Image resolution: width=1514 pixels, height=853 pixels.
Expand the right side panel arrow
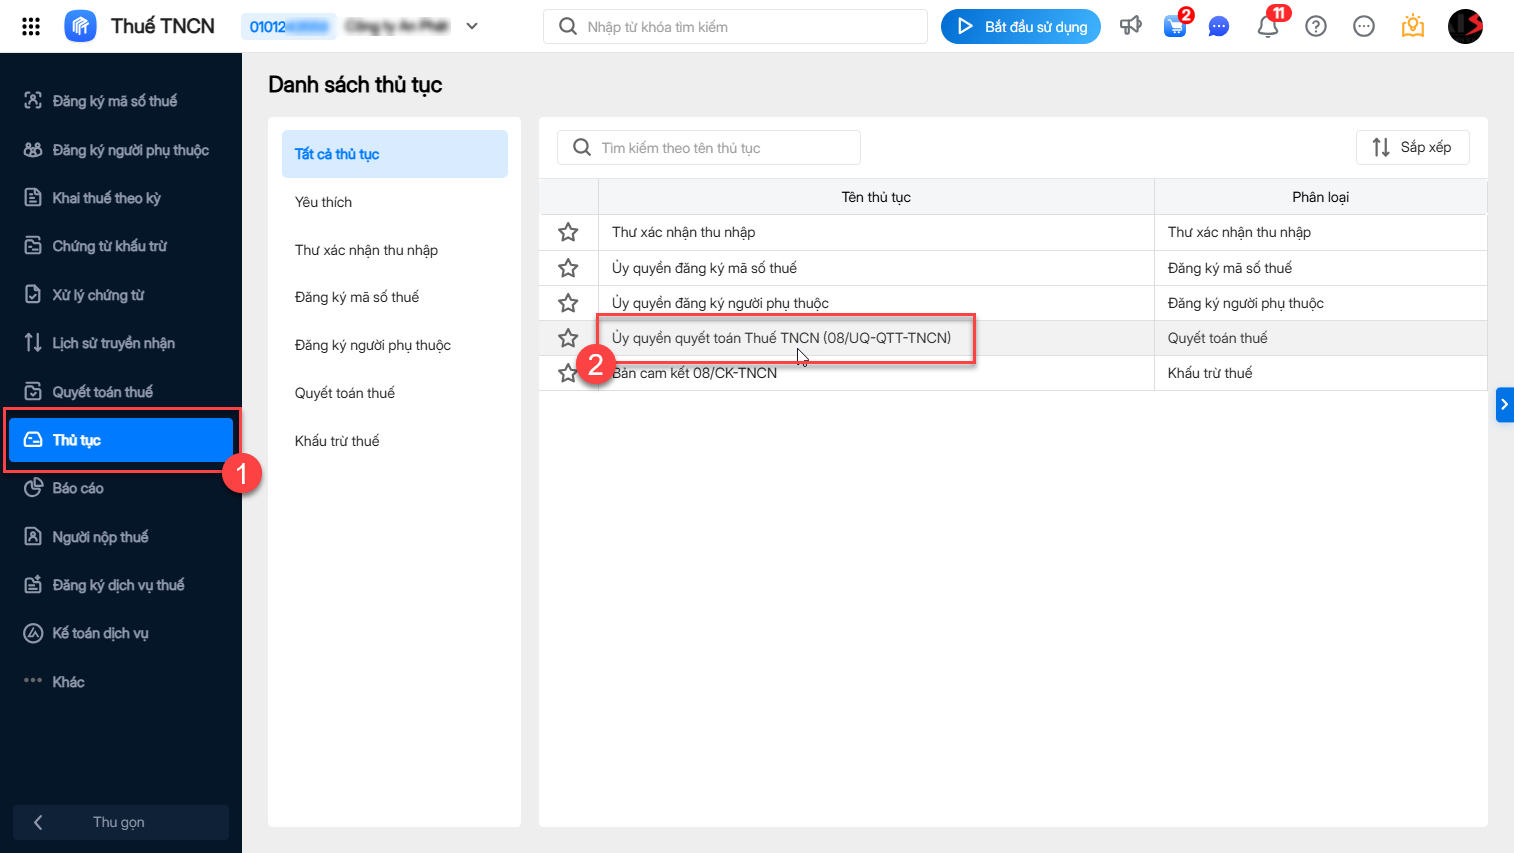tap(1504, 405)
